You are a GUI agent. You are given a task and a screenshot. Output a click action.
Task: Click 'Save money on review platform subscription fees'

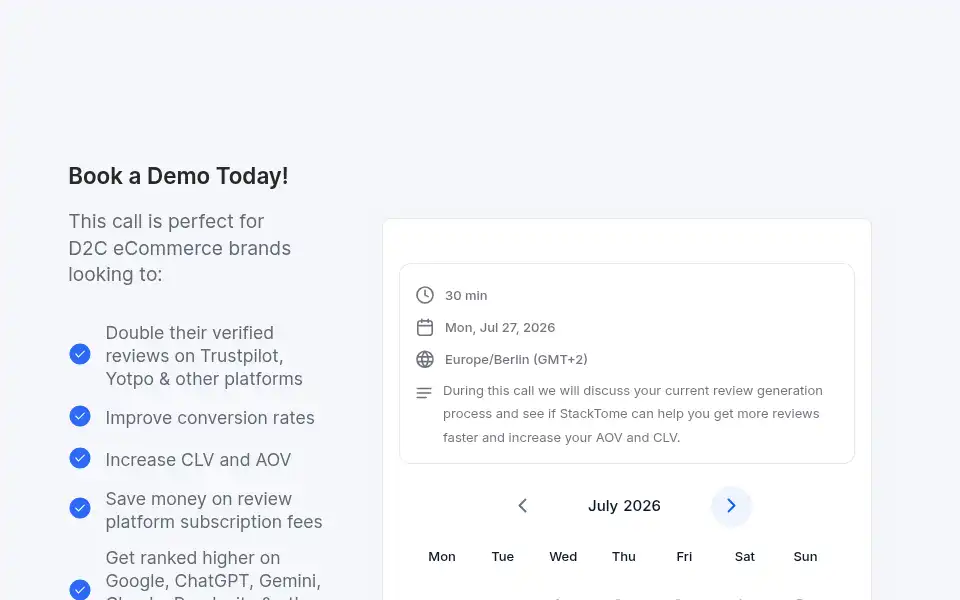214,510
